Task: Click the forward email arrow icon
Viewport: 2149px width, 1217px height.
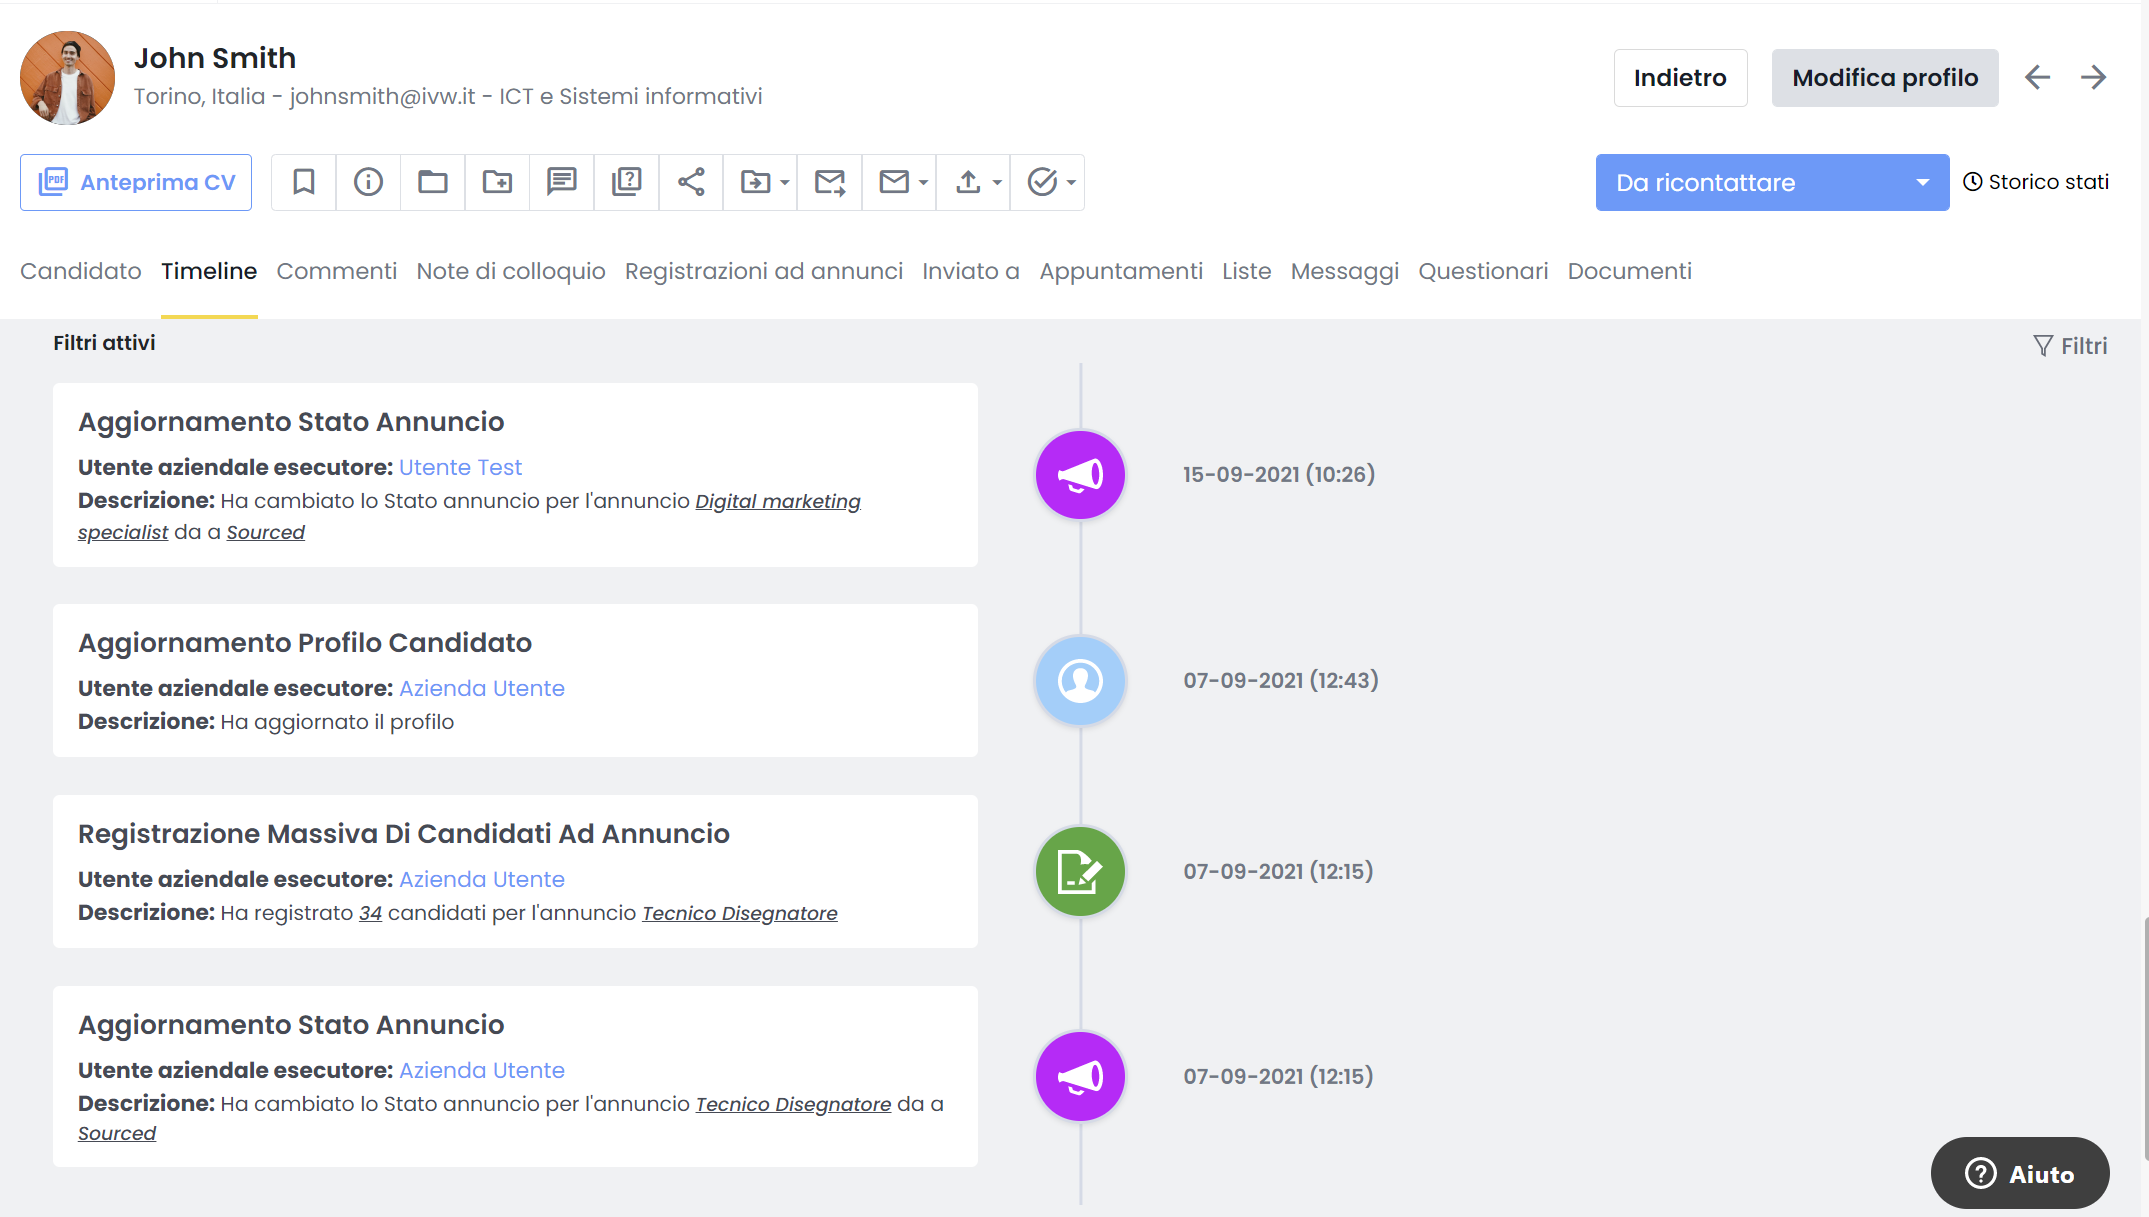Action: (x=830, y=182)
